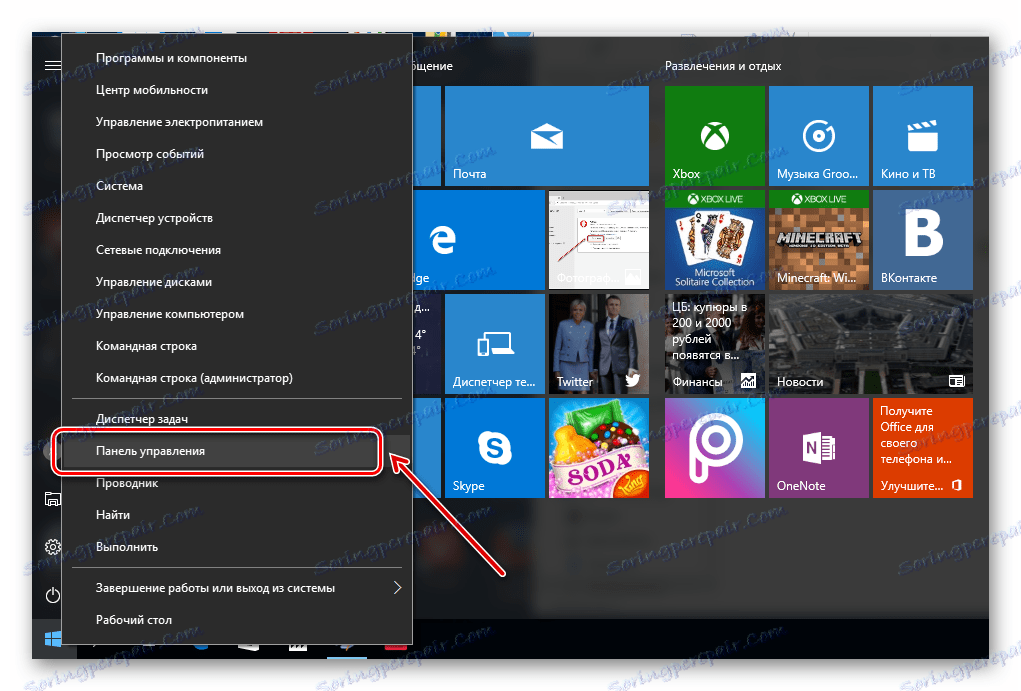Select Центр мобильности menu entry
1021x691 pixels.
[237, 90]
